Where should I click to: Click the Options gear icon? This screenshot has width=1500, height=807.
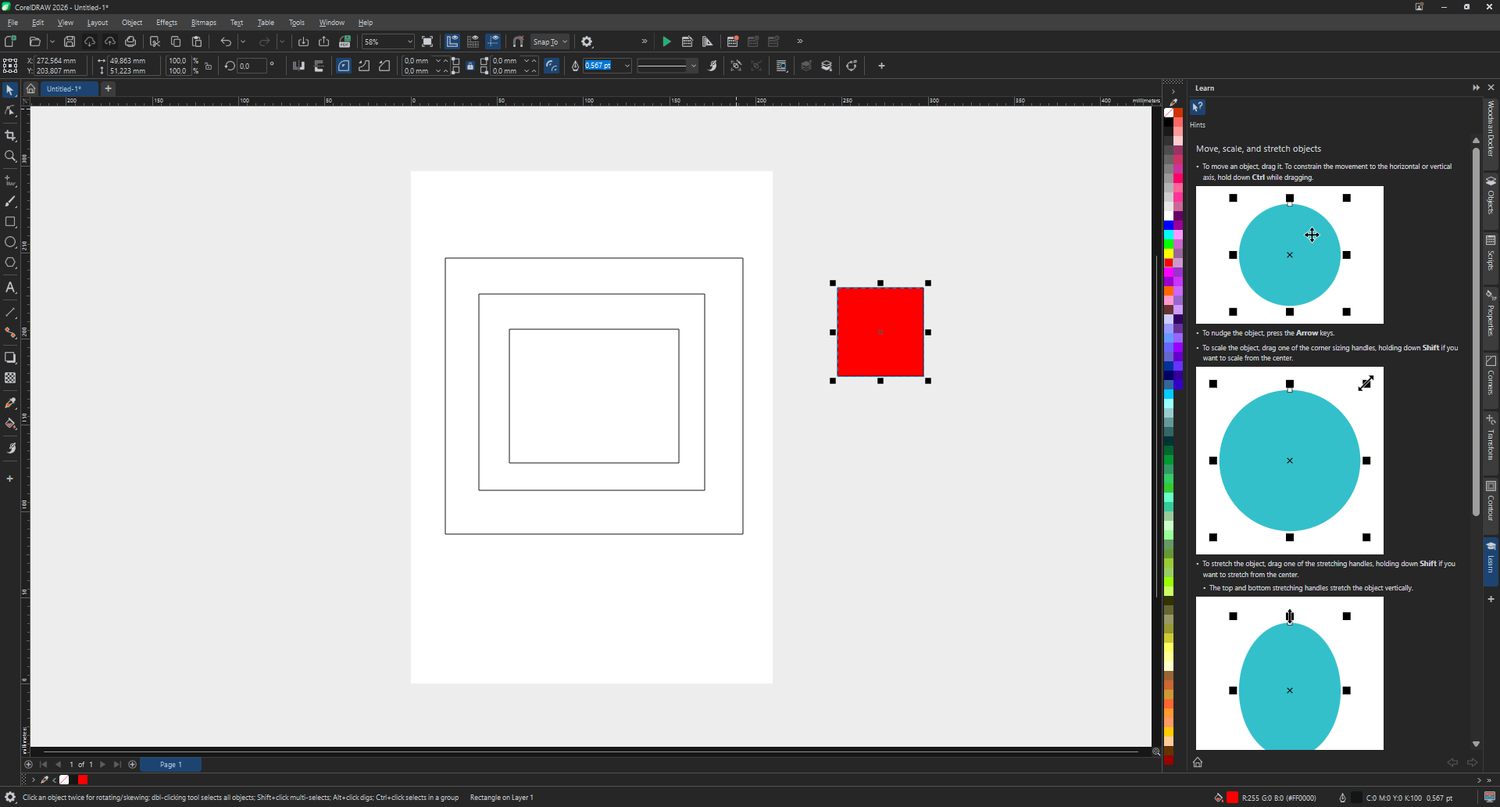587,42
